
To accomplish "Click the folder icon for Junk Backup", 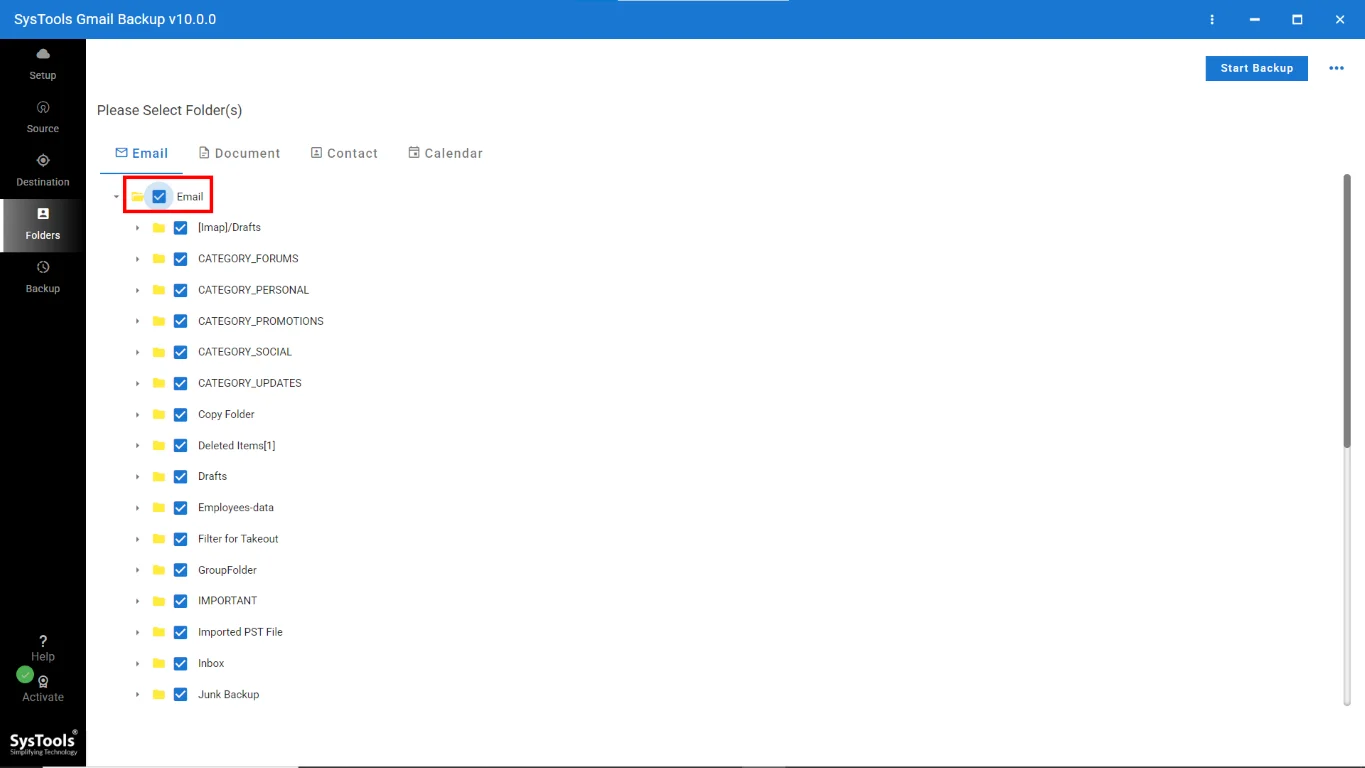I will pos(159,694).
